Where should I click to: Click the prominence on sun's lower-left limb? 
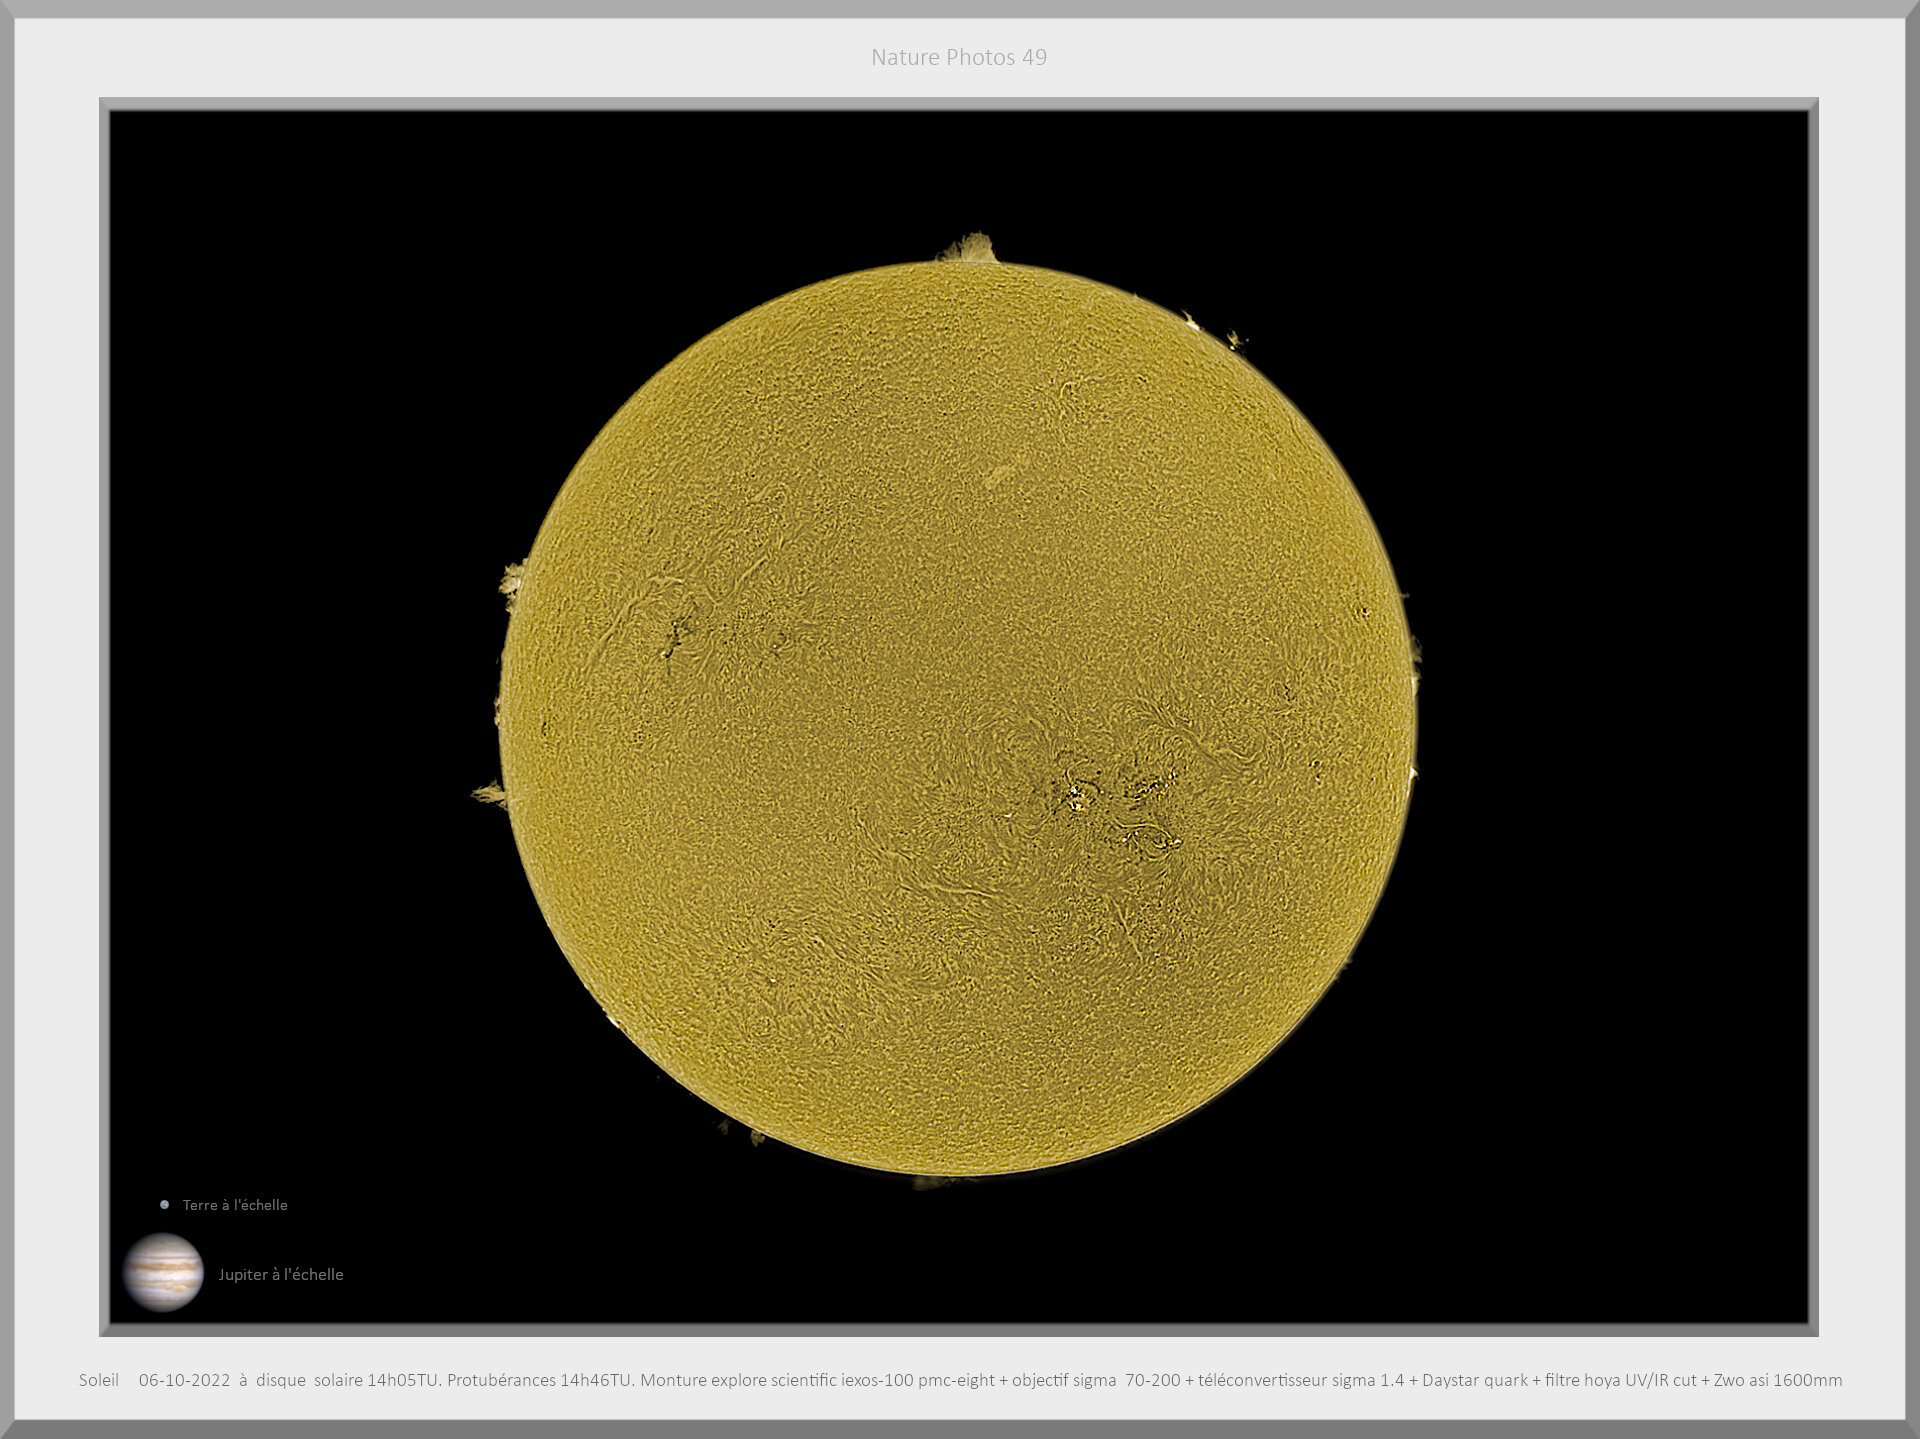point(489,794)
